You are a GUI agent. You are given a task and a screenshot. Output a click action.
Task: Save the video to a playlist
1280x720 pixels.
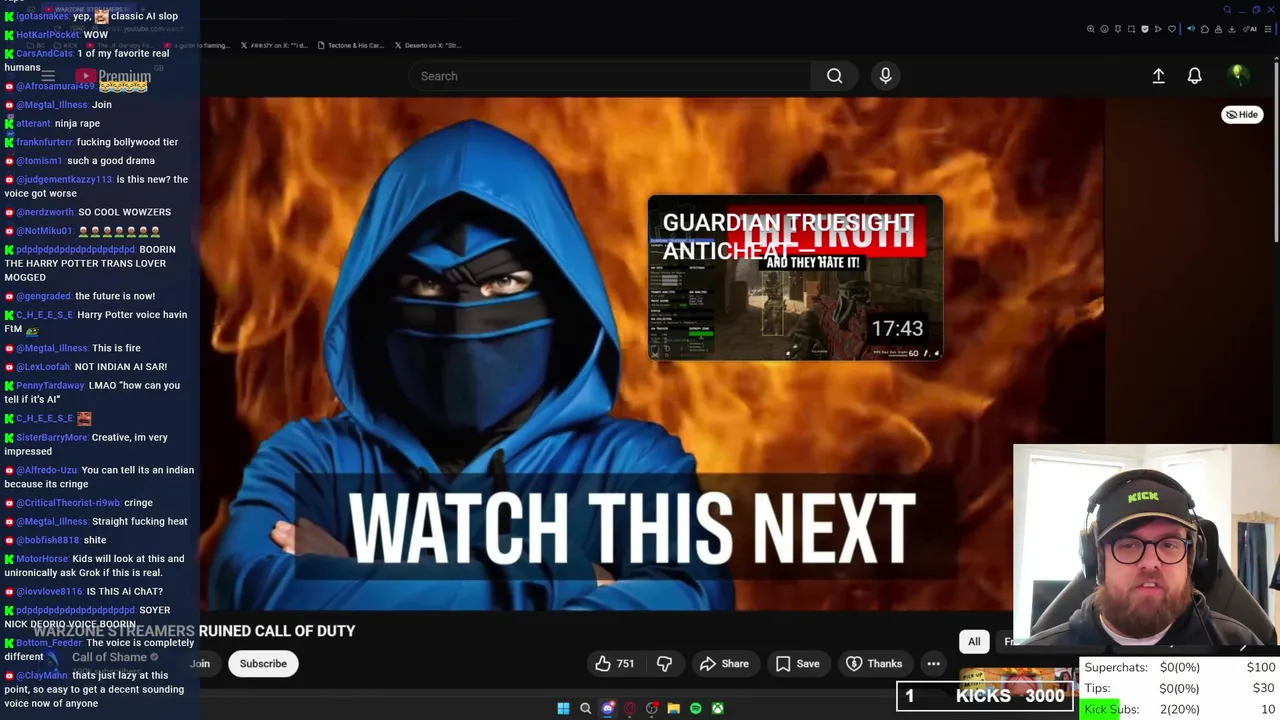click(x=797, y=663)
